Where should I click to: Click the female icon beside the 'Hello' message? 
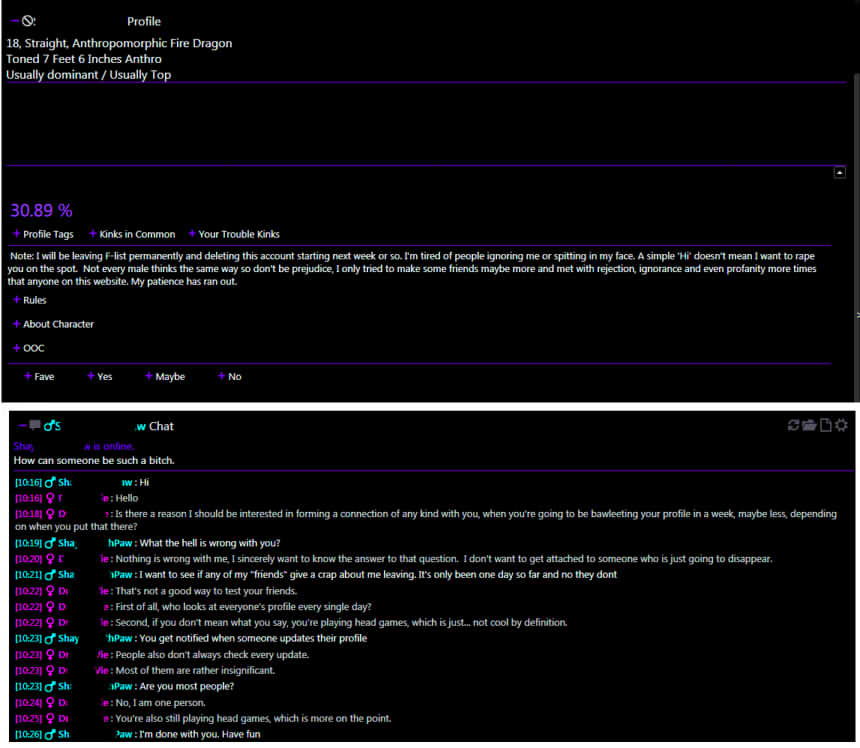point(50,498)
